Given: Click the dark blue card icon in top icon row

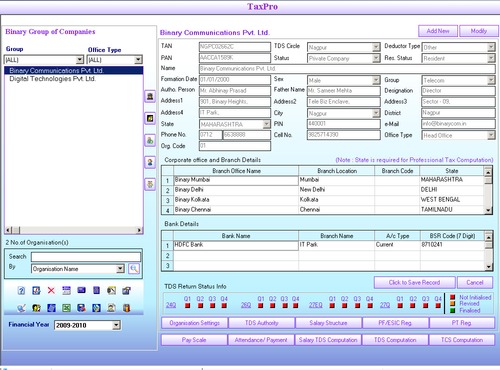Looking at the screenshot, I should [81, 291].
